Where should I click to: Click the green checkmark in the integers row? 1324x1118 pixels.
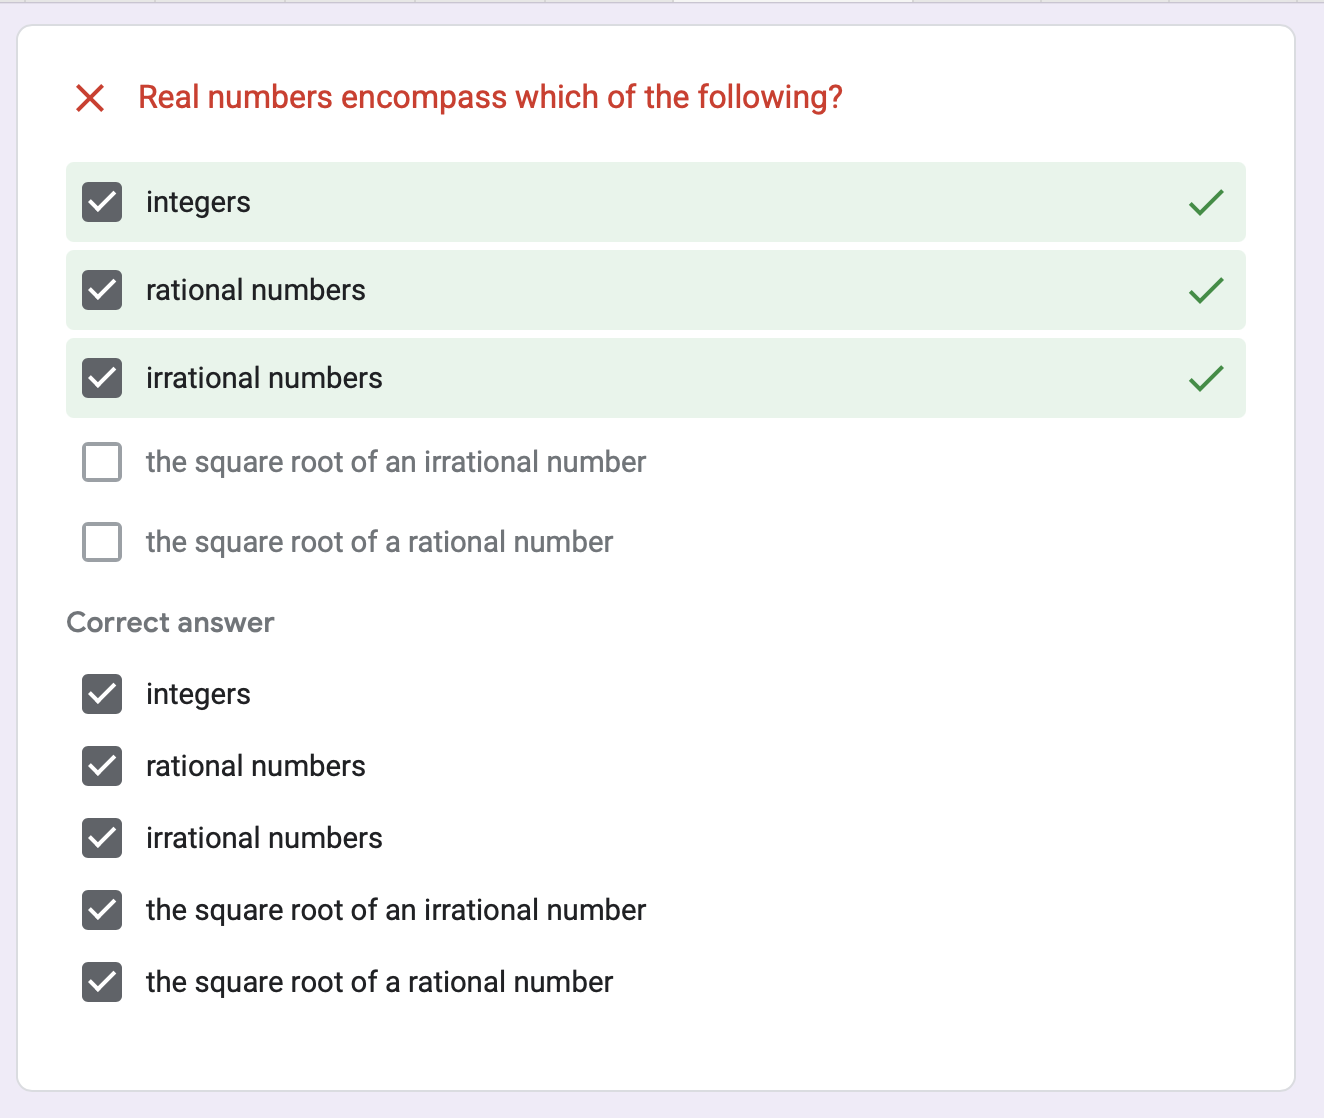[1206, 202]
